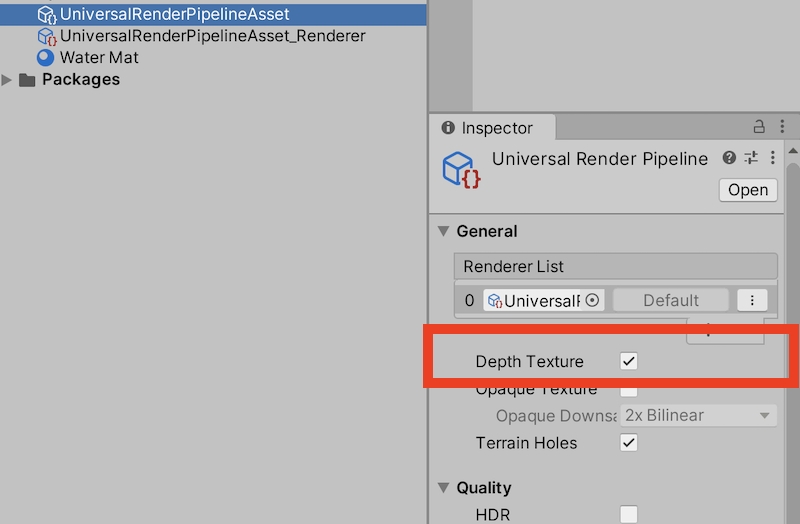Viewport: 800px width, 524px height.
Task: Toggle the Terrain Holes checkbox
Action: (x=629, y=443)
